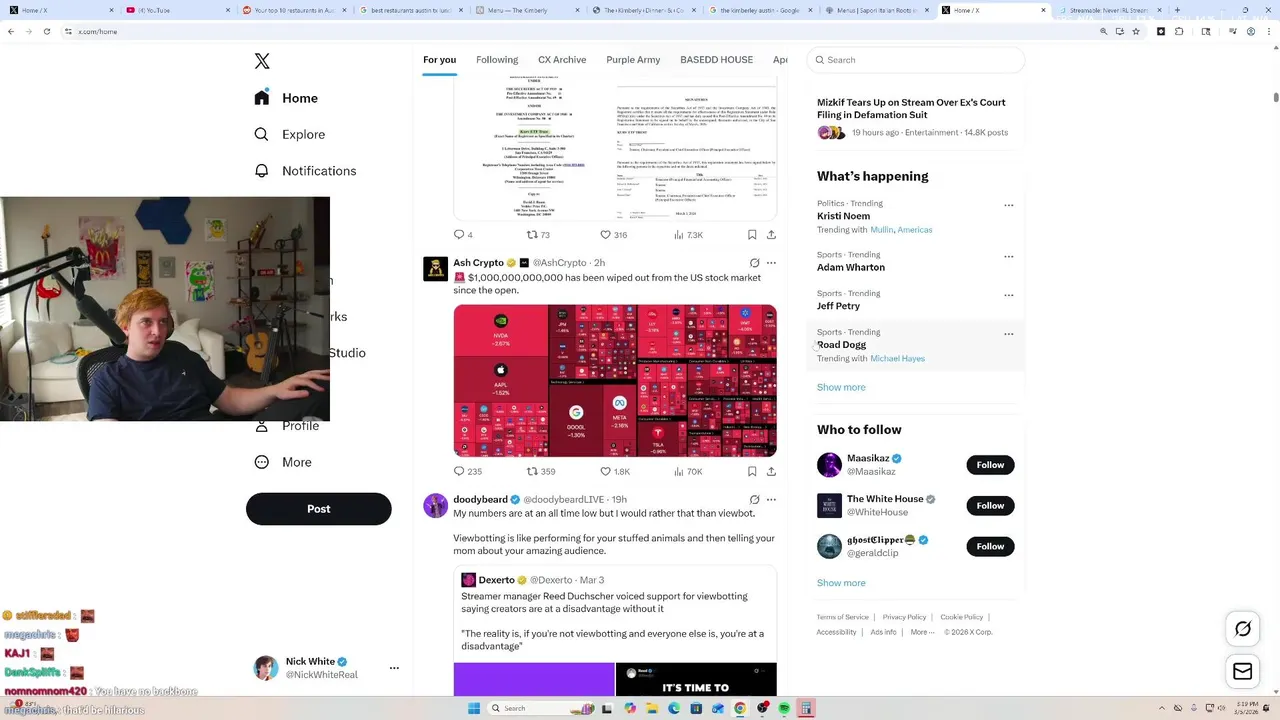Viewport: 1280px width, 720px height.
Task: Reload the page via browser refresh icon
Action: point(46,31)
